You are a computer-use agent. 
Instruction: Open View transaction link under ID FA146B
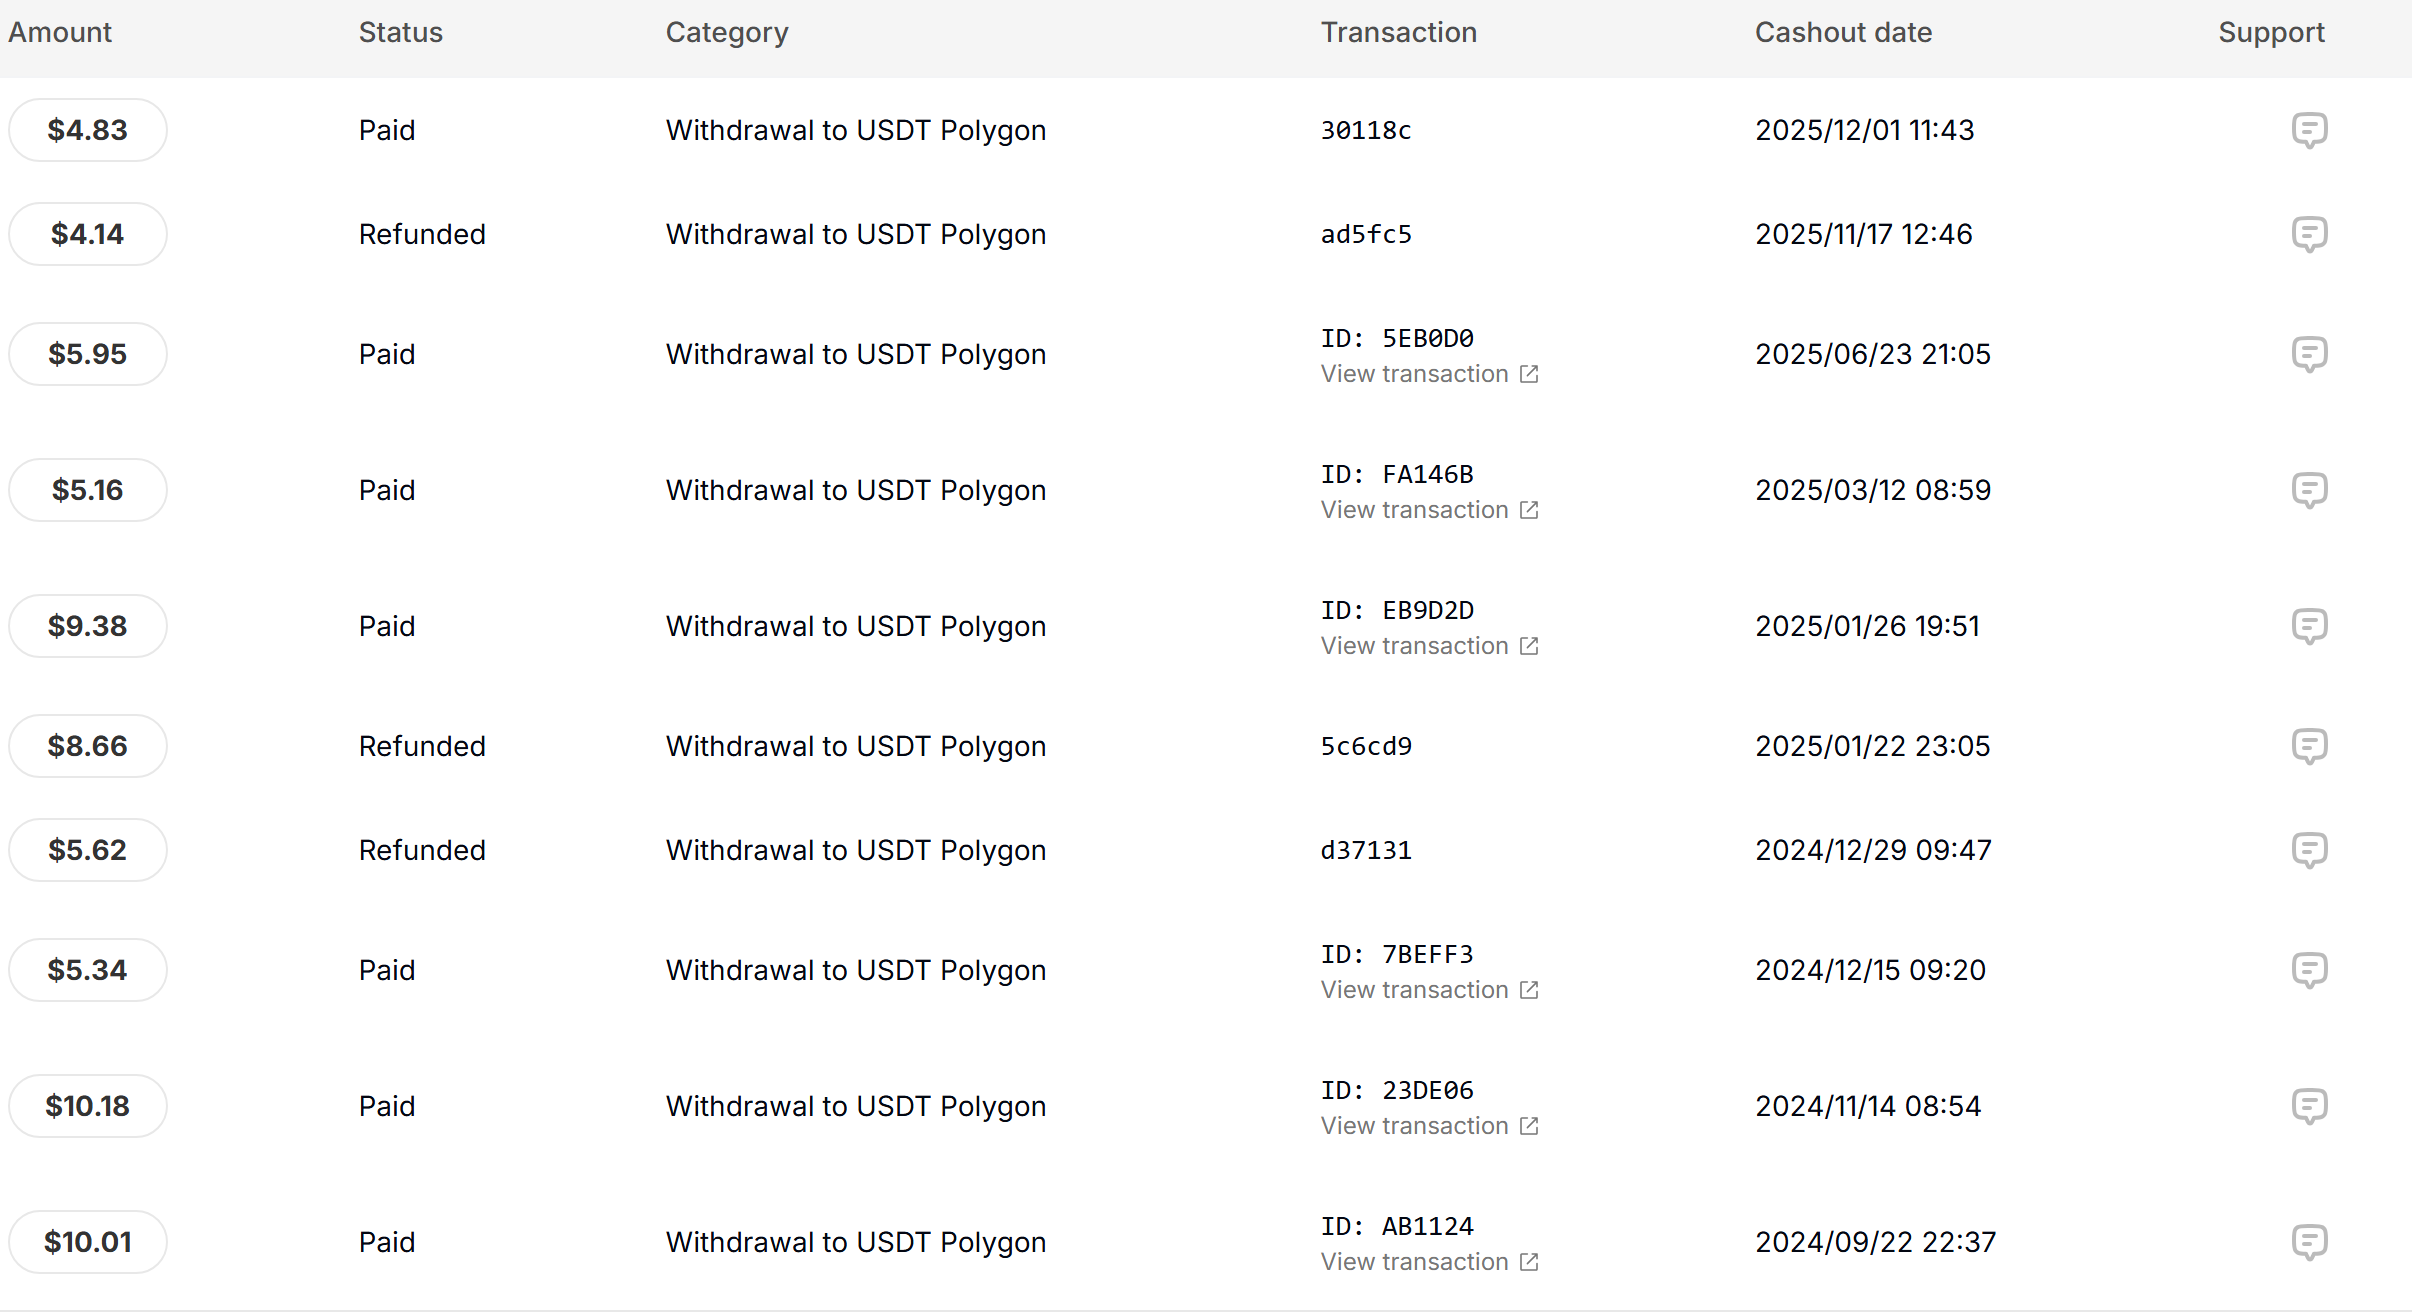1428,510
